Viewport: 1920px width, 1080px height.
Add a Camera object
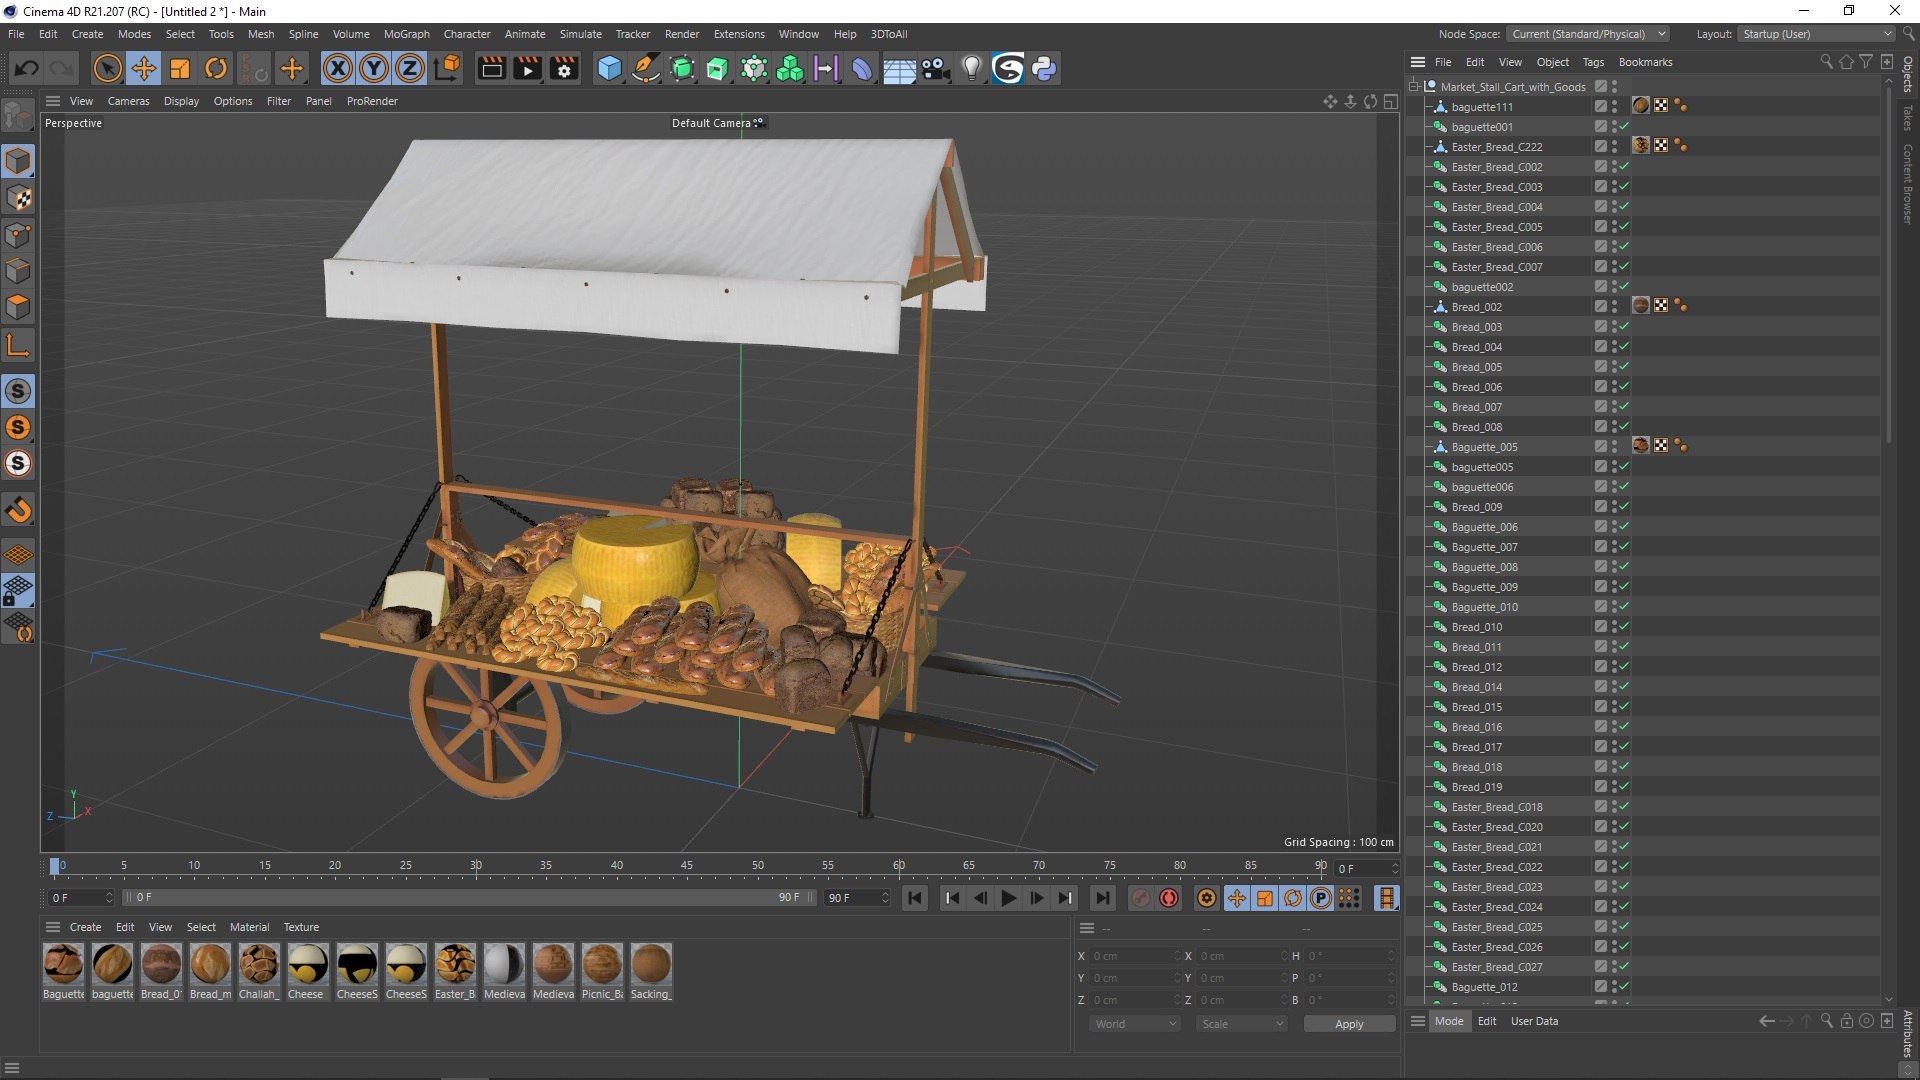coord(935,68)
